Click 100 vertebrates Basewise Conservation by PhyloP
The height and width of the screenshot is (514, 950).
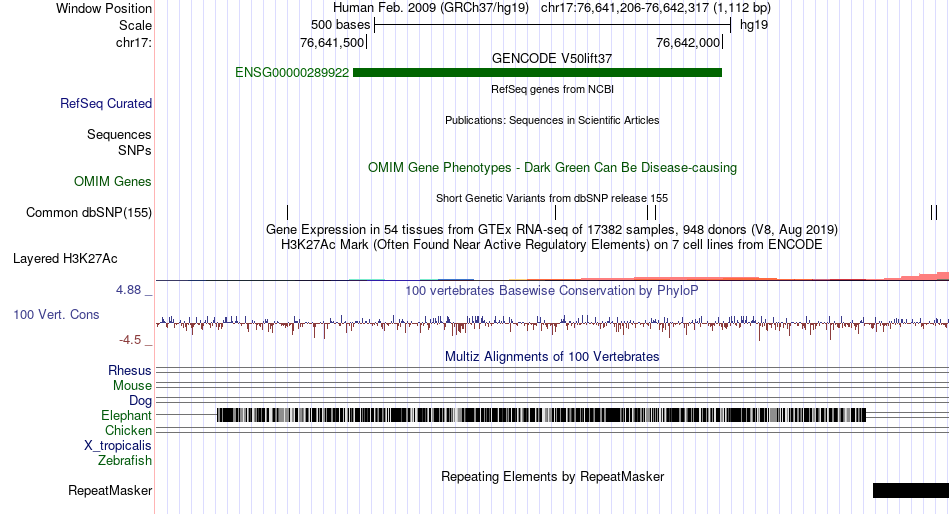(x=552, y=291)
